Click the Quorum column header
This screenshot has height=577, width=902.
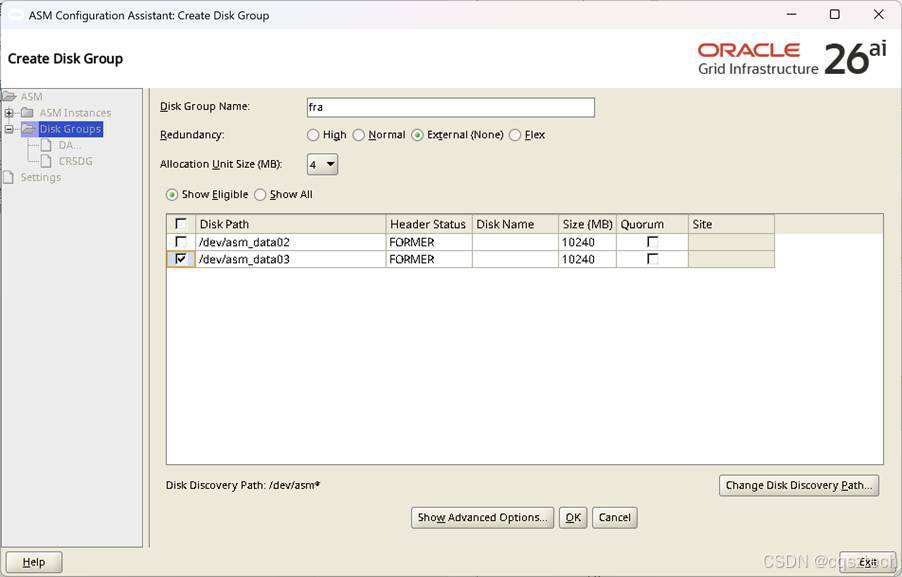click(x=652, y=224)
